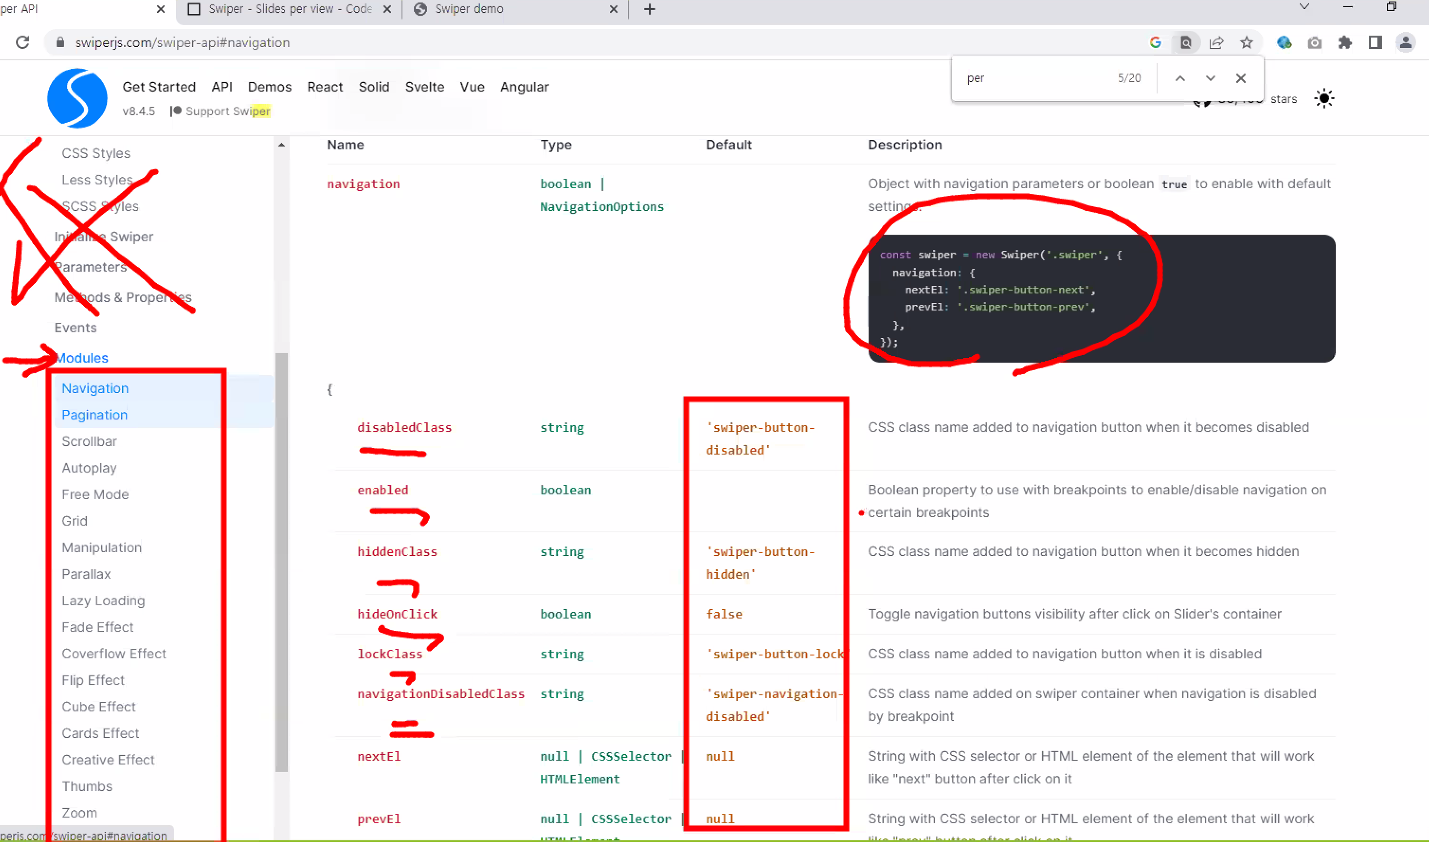Click the navigationDisabledClass parameter name
The width and height of the screenshot is (1429, 842).
pos(441,694)
